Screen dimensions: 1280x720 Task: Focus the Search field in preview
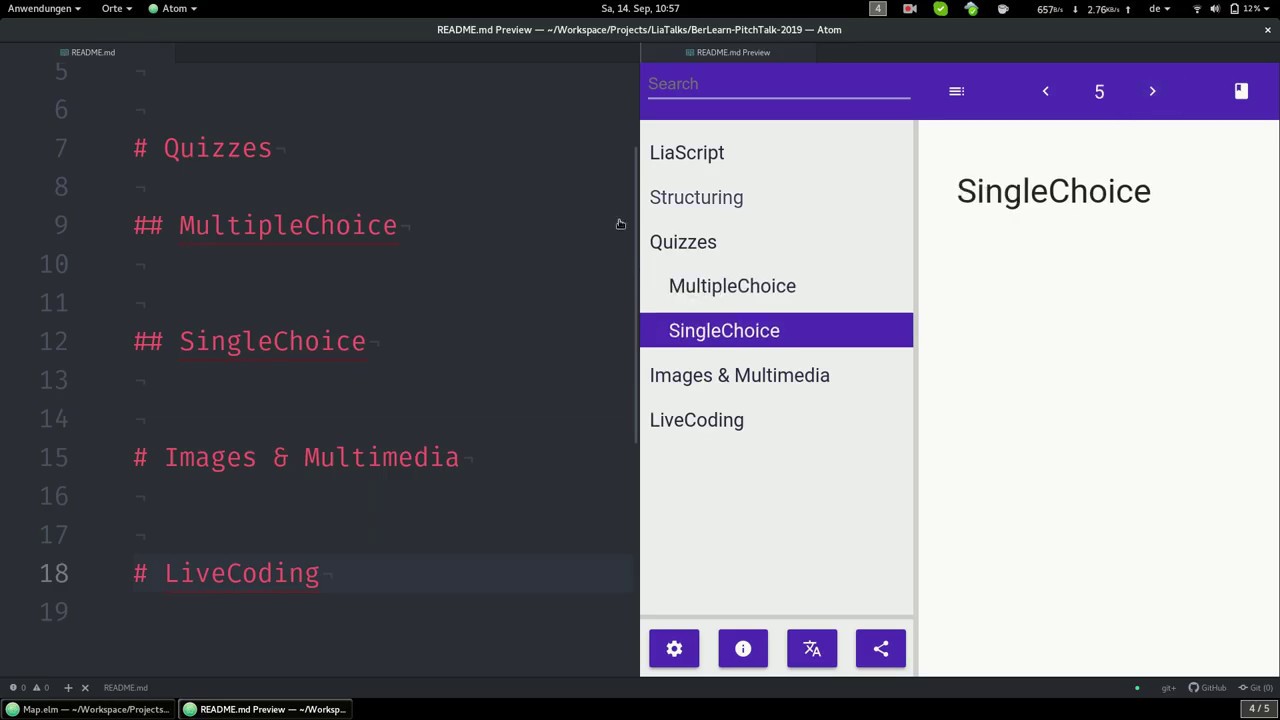(x=778, y=84)
